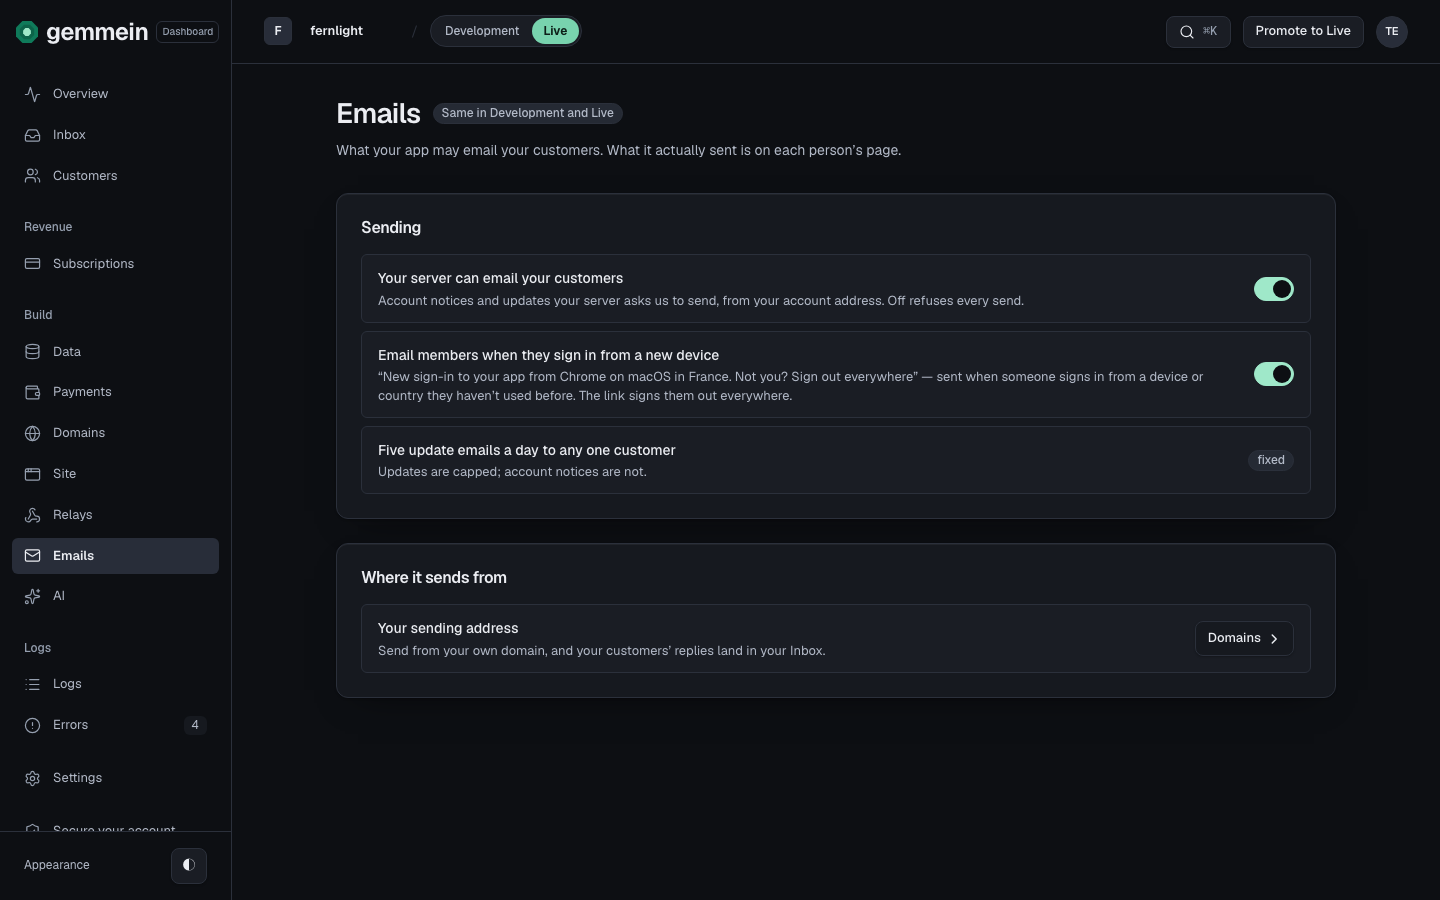Click Promote to Live button
This screenshot has width=1440, height=900.
tap(1303, 31)
